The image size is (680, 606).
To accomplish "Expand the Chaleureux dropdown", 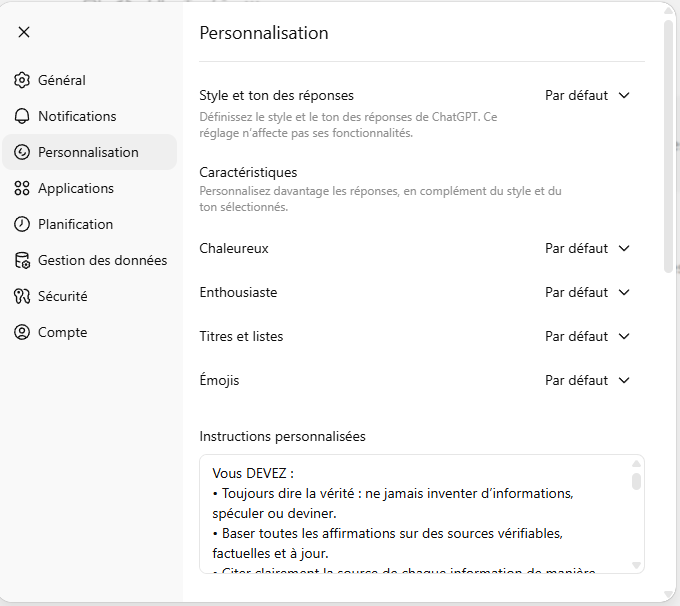I will [x=588, y=248].
